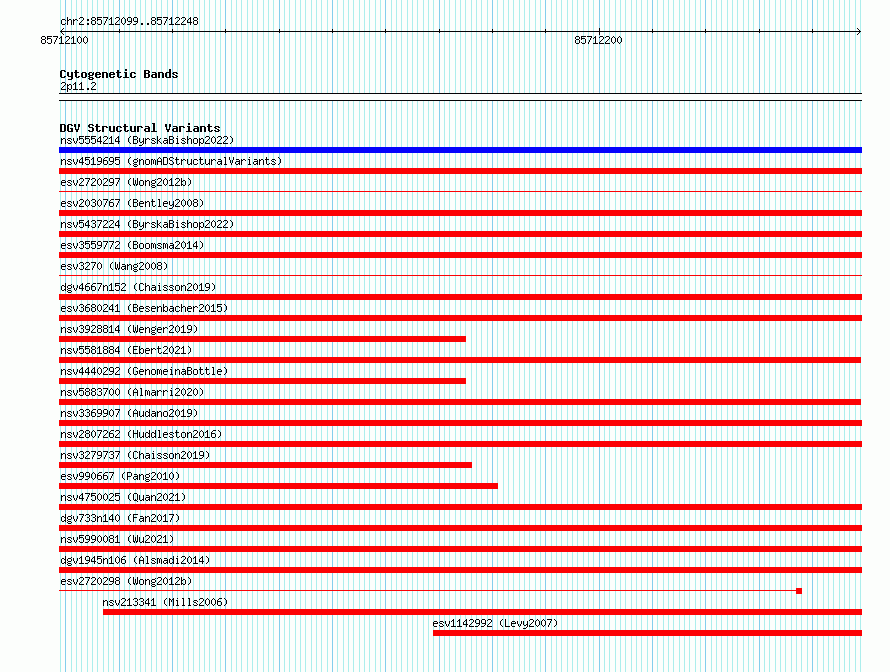Click the first esv2720297 (Wong2012b) label
Screen dimensions: 890x672
[x=126, y=182]
